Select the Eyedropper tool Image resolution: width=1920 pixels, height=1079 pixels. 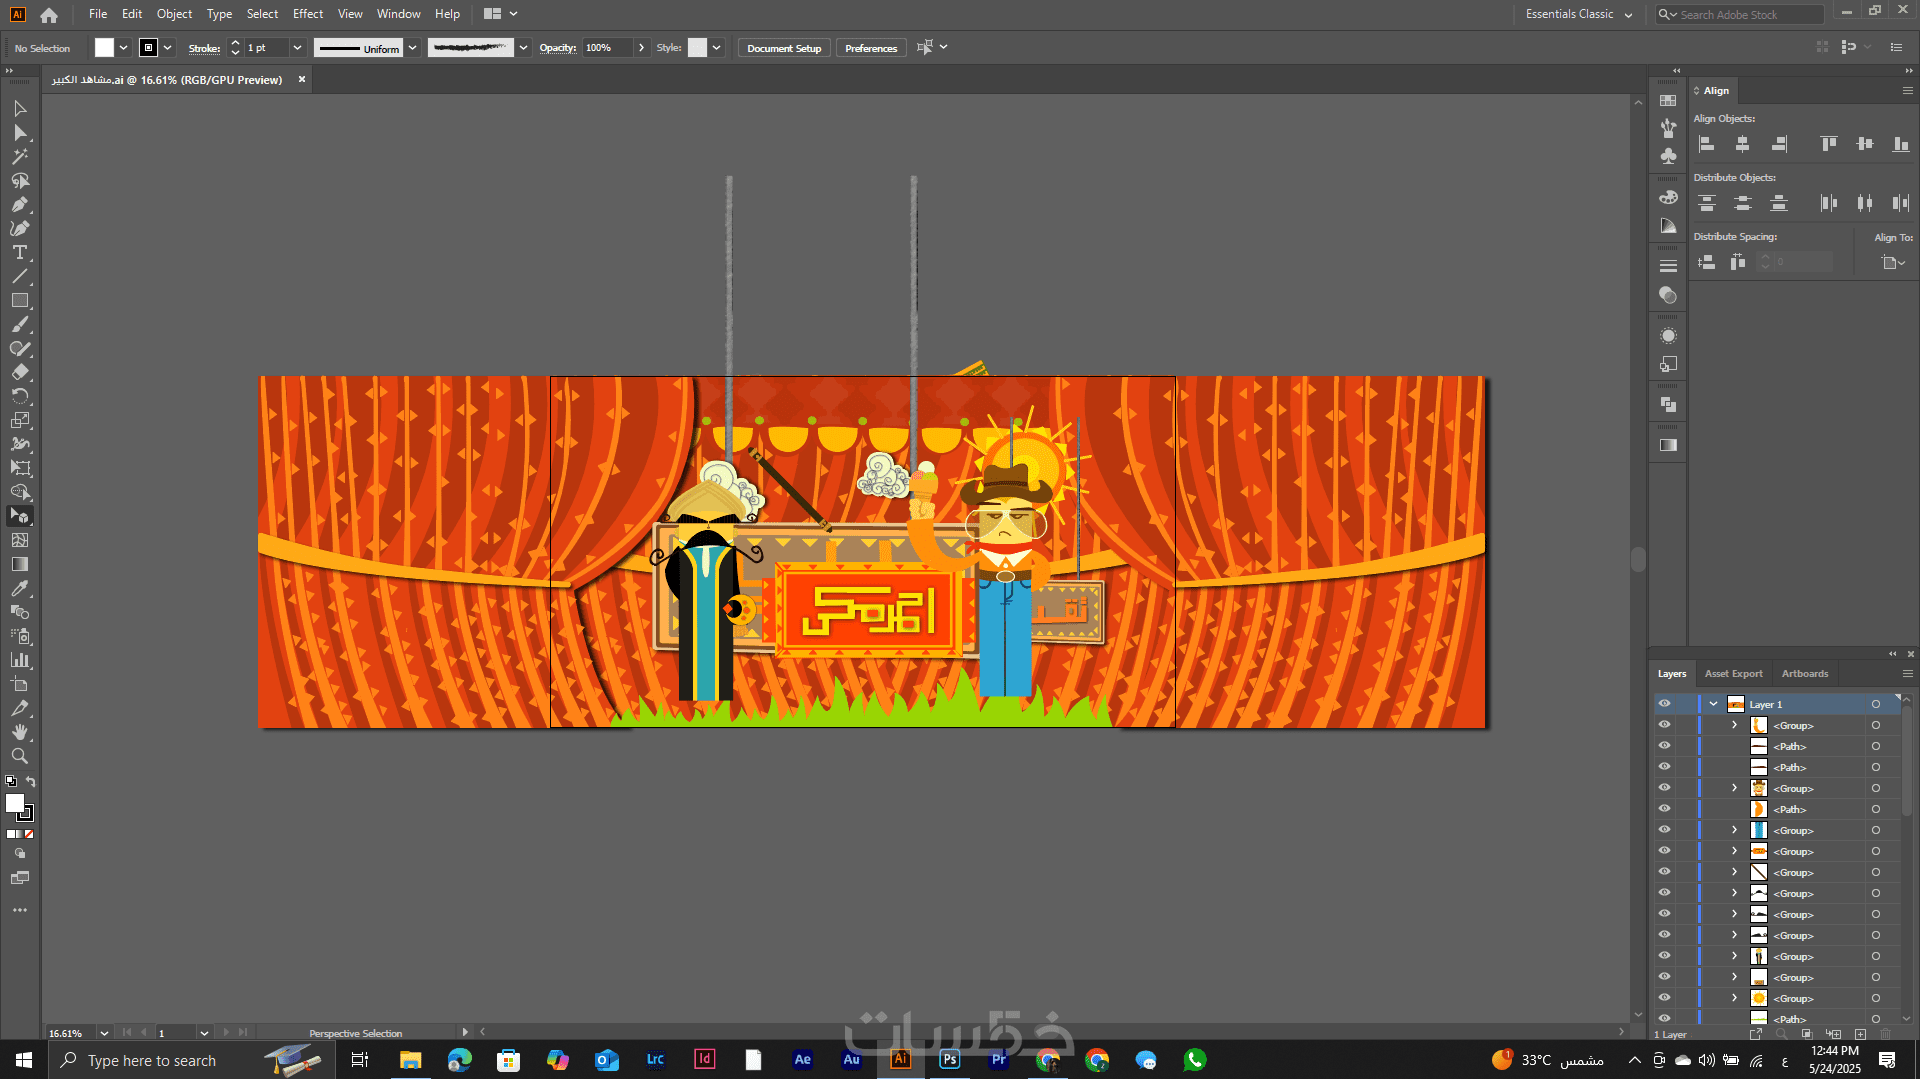tap(20, 588)
